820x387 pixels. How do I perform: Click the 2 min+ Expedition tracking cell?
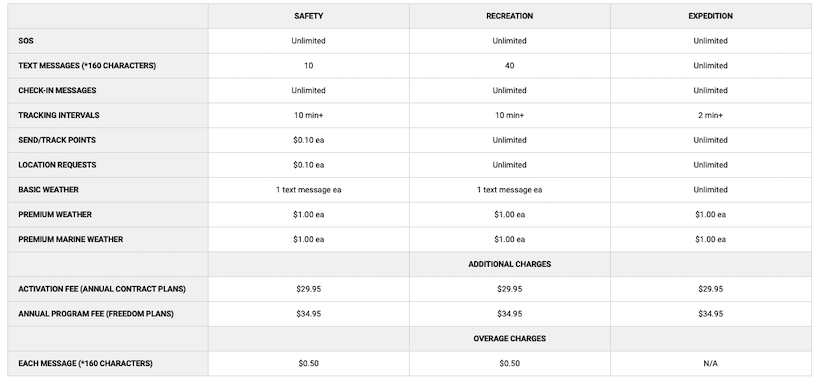pos(710,115)
